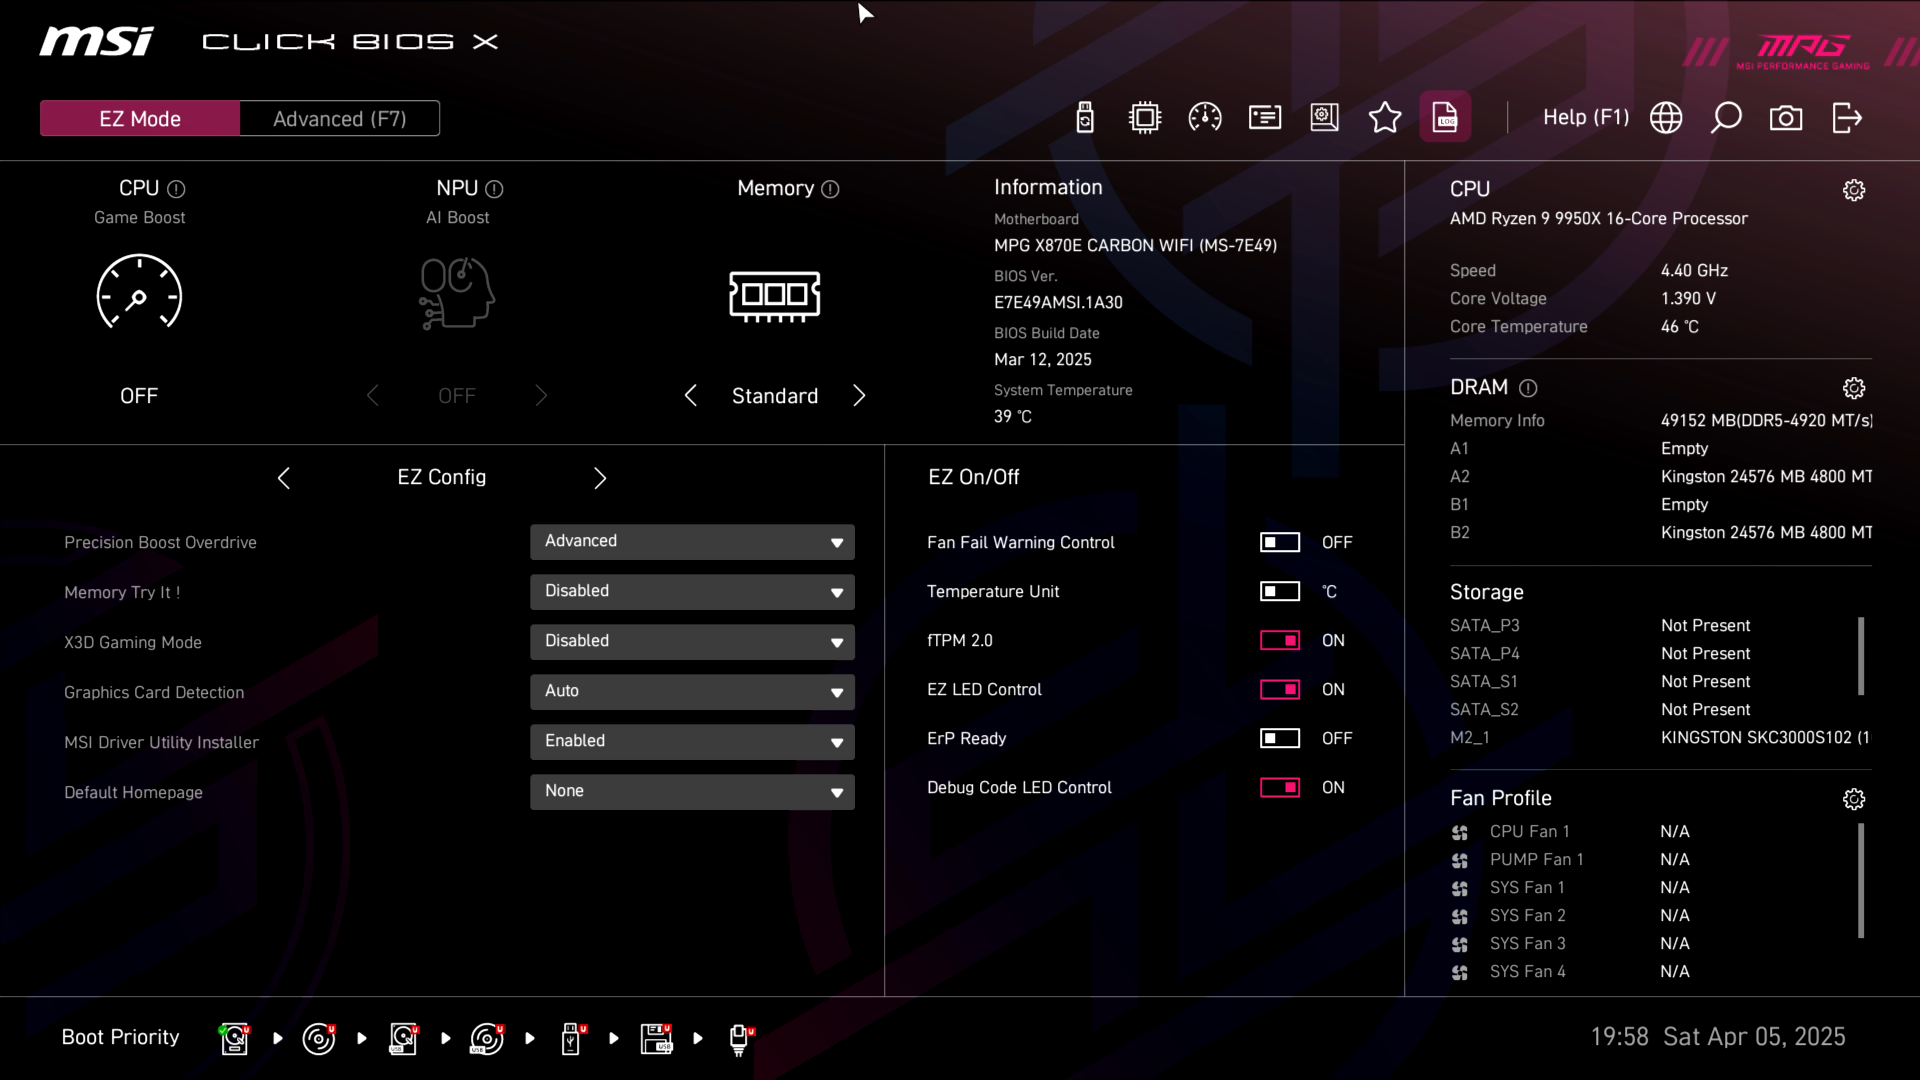This screenshot has height=1080, width=1920.
Task: Open the speedometer overclocking toolbar icon
Action: click(x=1205, y=118)
